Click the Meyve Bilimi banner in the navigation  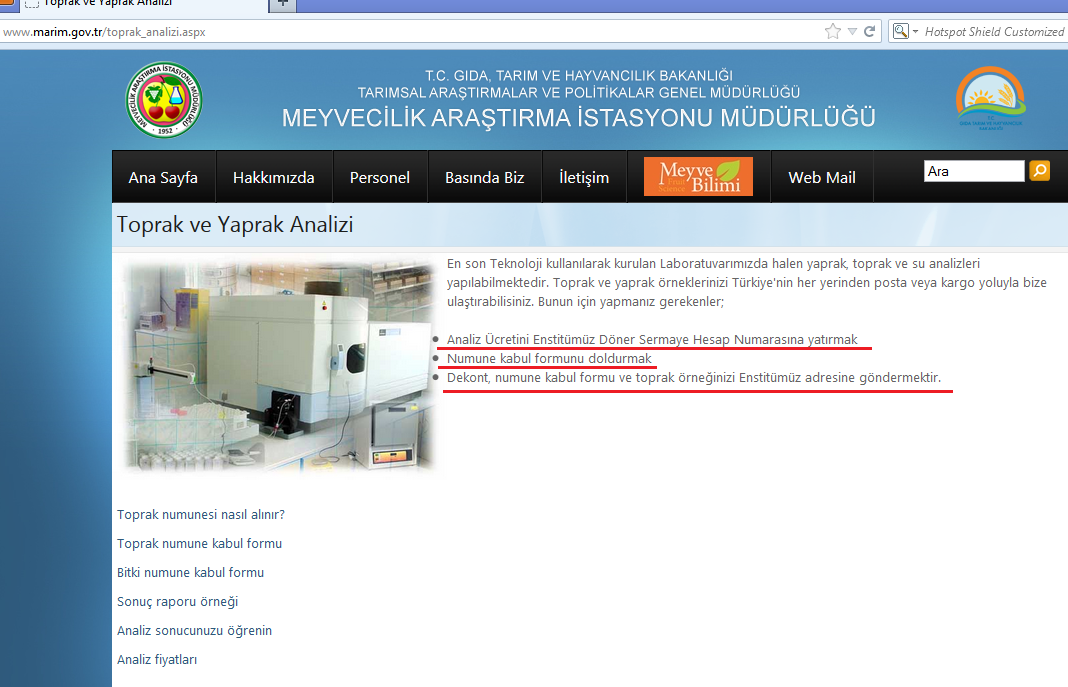click(x=697, y=176)
